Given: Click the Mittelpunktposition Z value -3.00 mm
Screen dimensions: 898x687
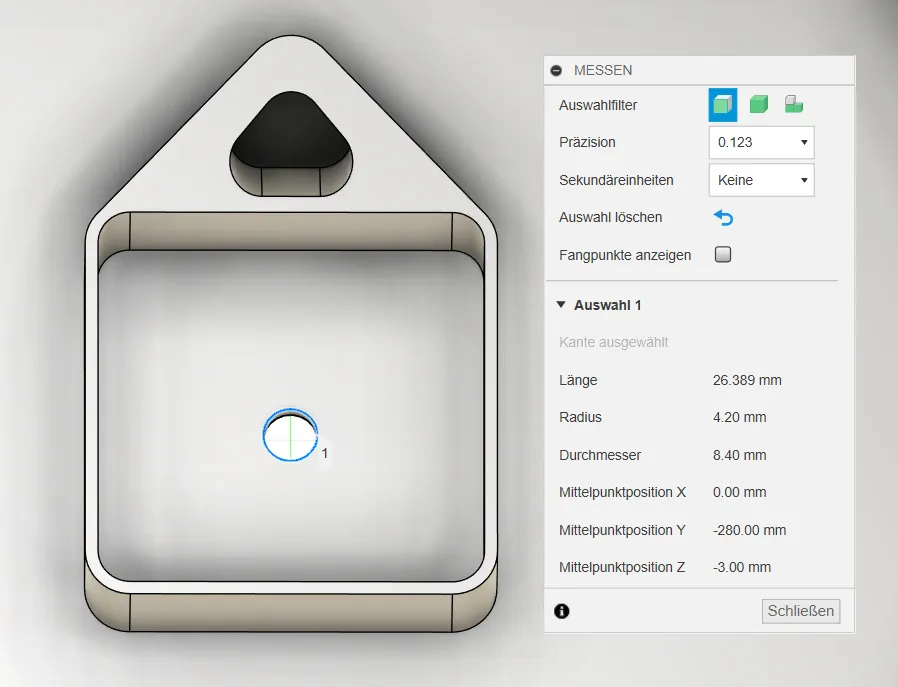Looking at the screenshot, I should click(x=742, y=567).
